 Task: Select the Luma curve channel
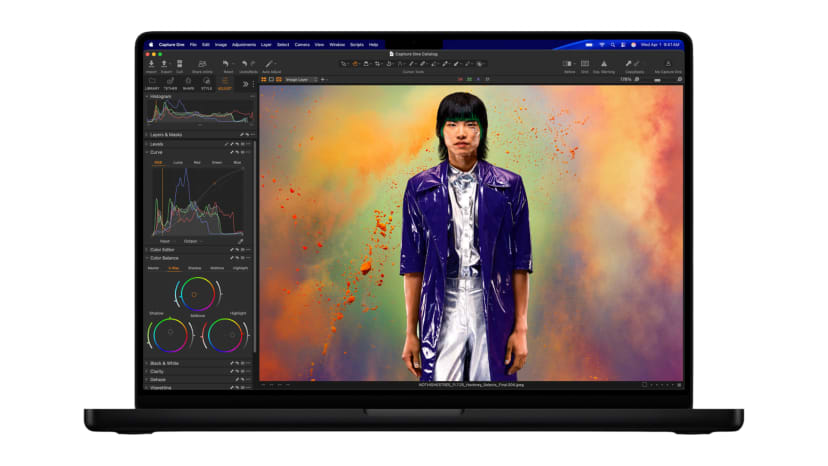click(x=178, y=161)
